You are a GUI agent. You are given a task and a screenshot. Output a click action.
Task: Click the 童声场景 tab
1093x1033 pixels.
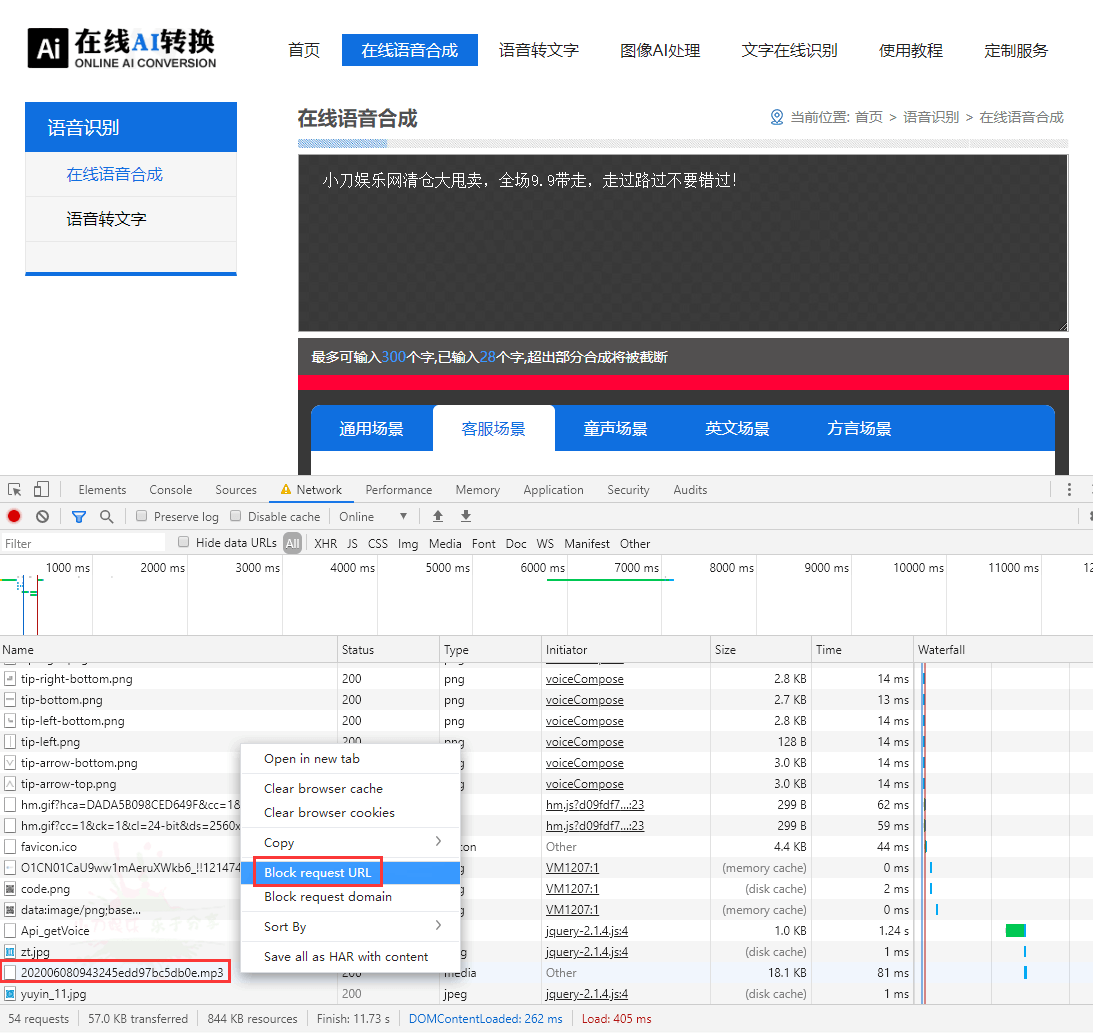[x=615, y=429]
